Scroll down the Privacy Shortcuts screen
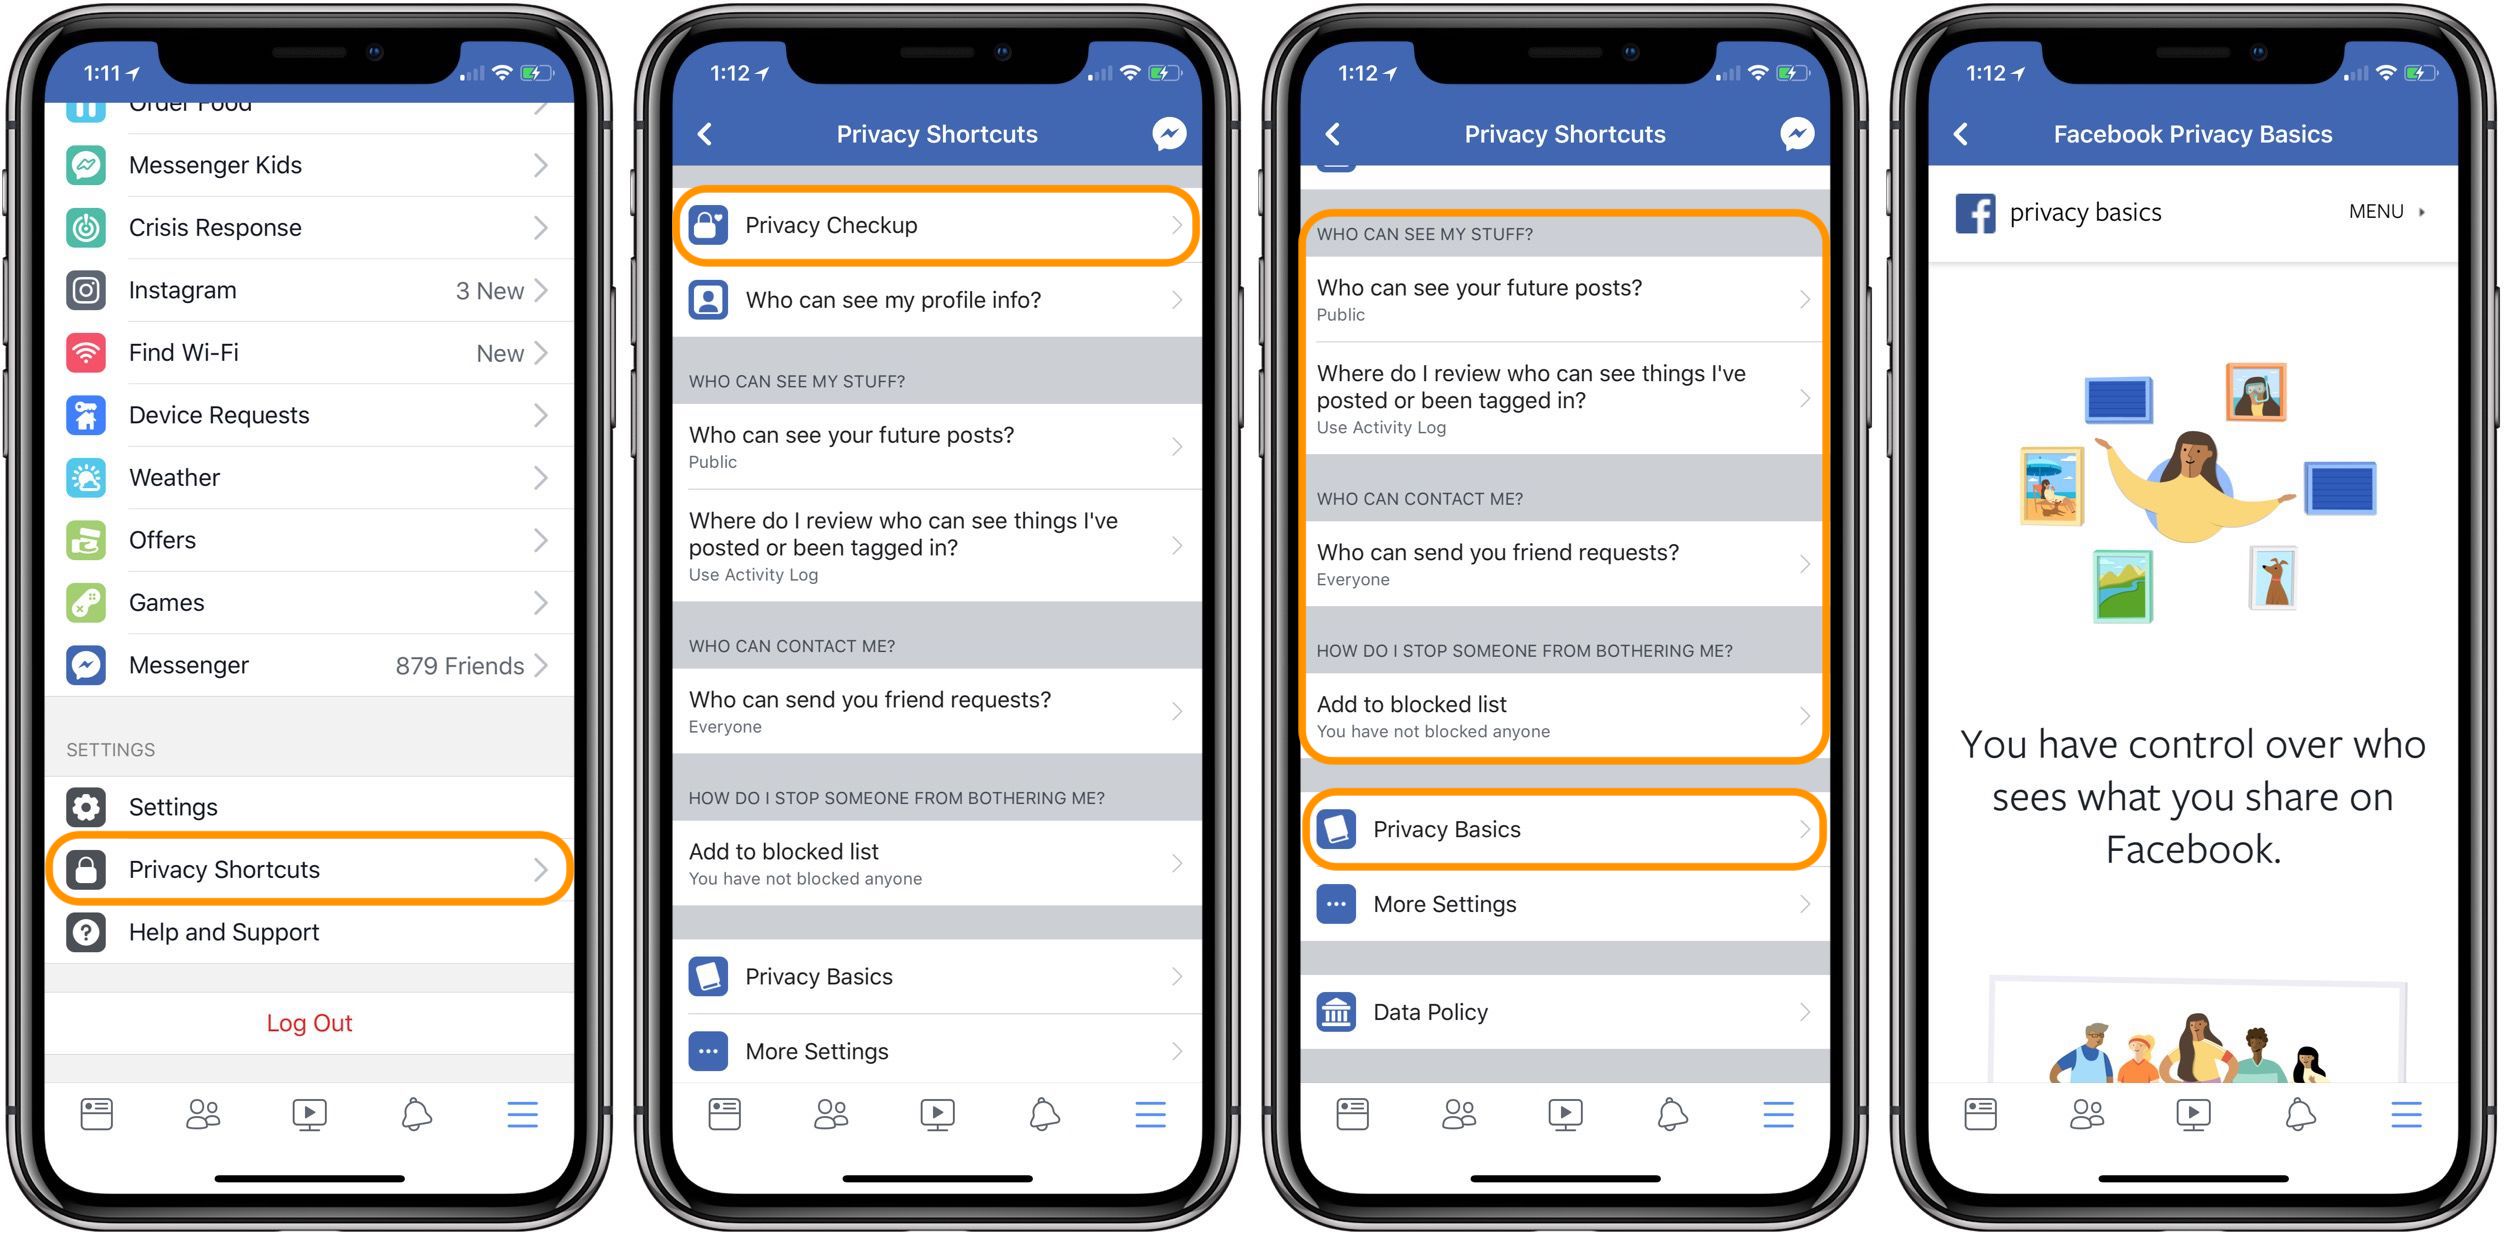Image resolution: width=2504 pixels, height=1234 pixels. (937, 639)
